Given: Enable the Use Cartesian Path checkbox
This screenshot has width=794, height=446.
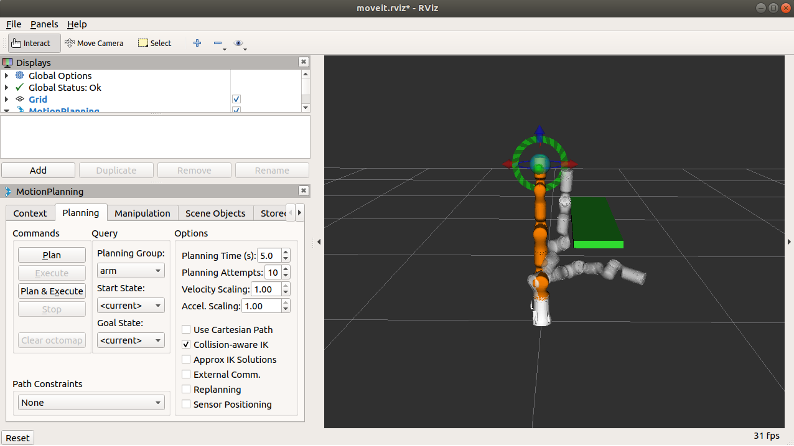Looking at the screenshot, I should click(186, 329).
